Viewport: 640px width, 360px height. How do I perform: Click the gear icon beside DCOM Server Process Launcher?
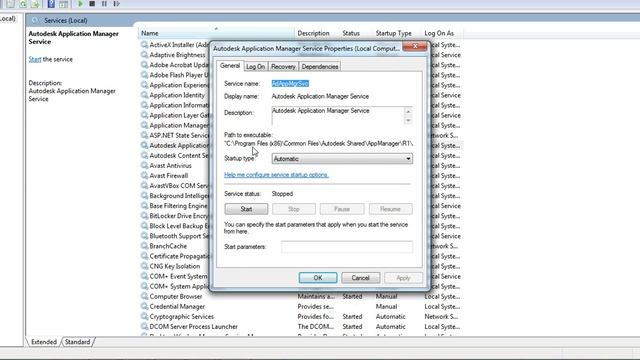[144, 327]
